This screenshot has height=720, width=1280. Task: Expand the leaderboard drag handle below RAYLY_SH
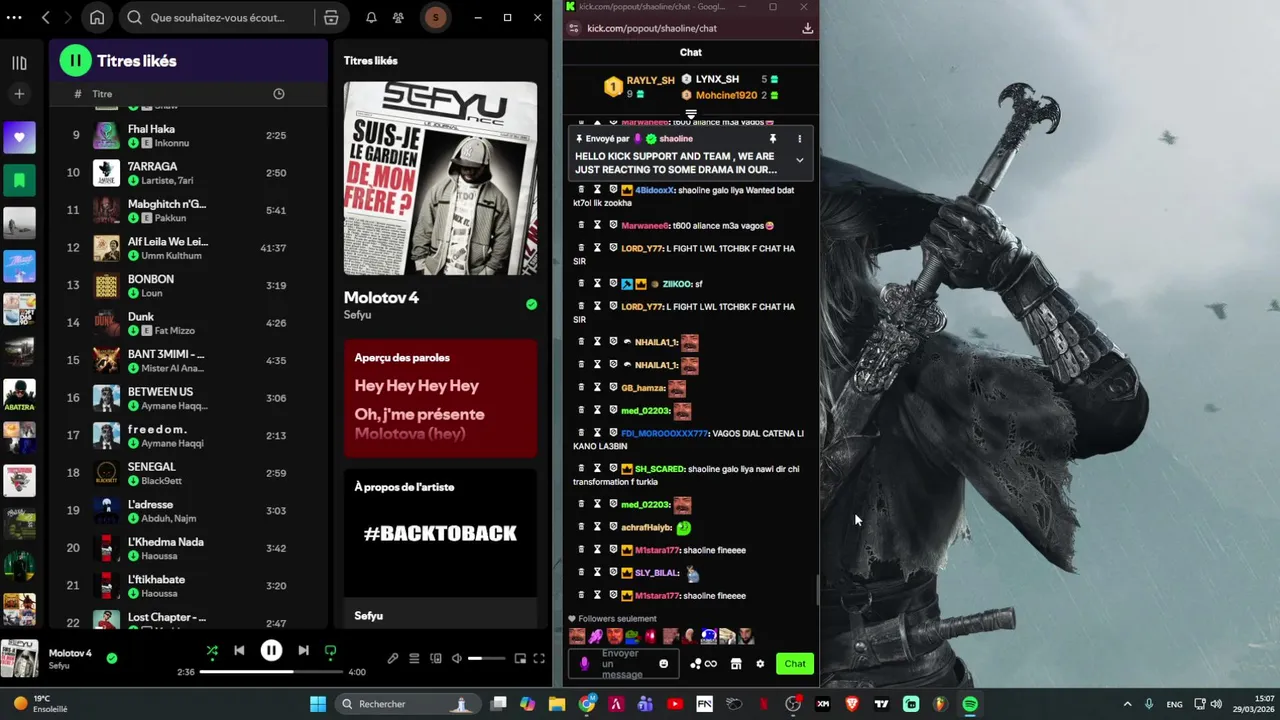690,114
